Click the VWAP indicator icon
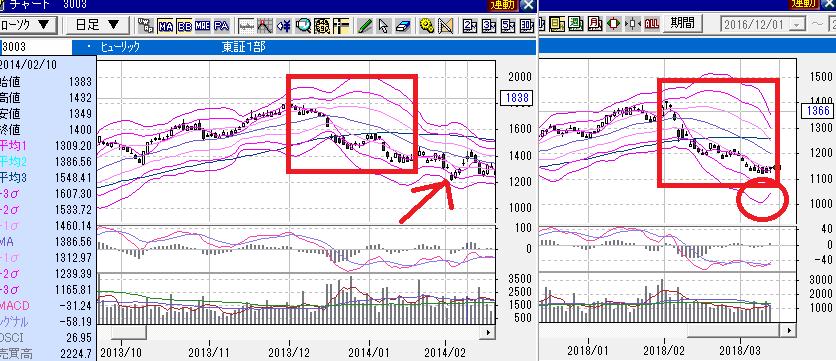This screenshot has width=836, height=361. (x=145, y=25)
